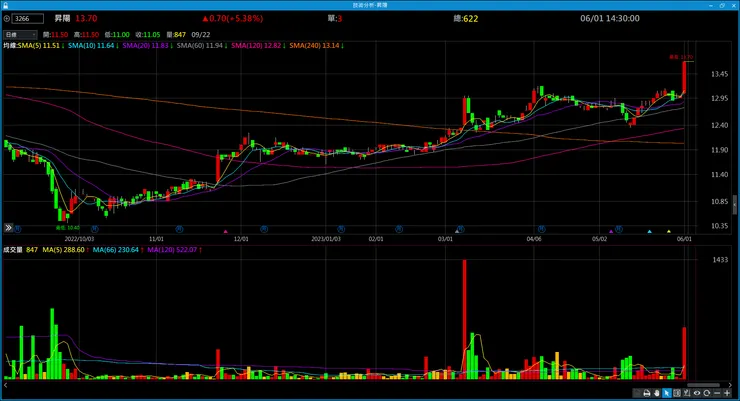Click the ▲0.70(+5.38%) price change text
This screenshot has height=401, width=740.
click(x=233, y=18)
